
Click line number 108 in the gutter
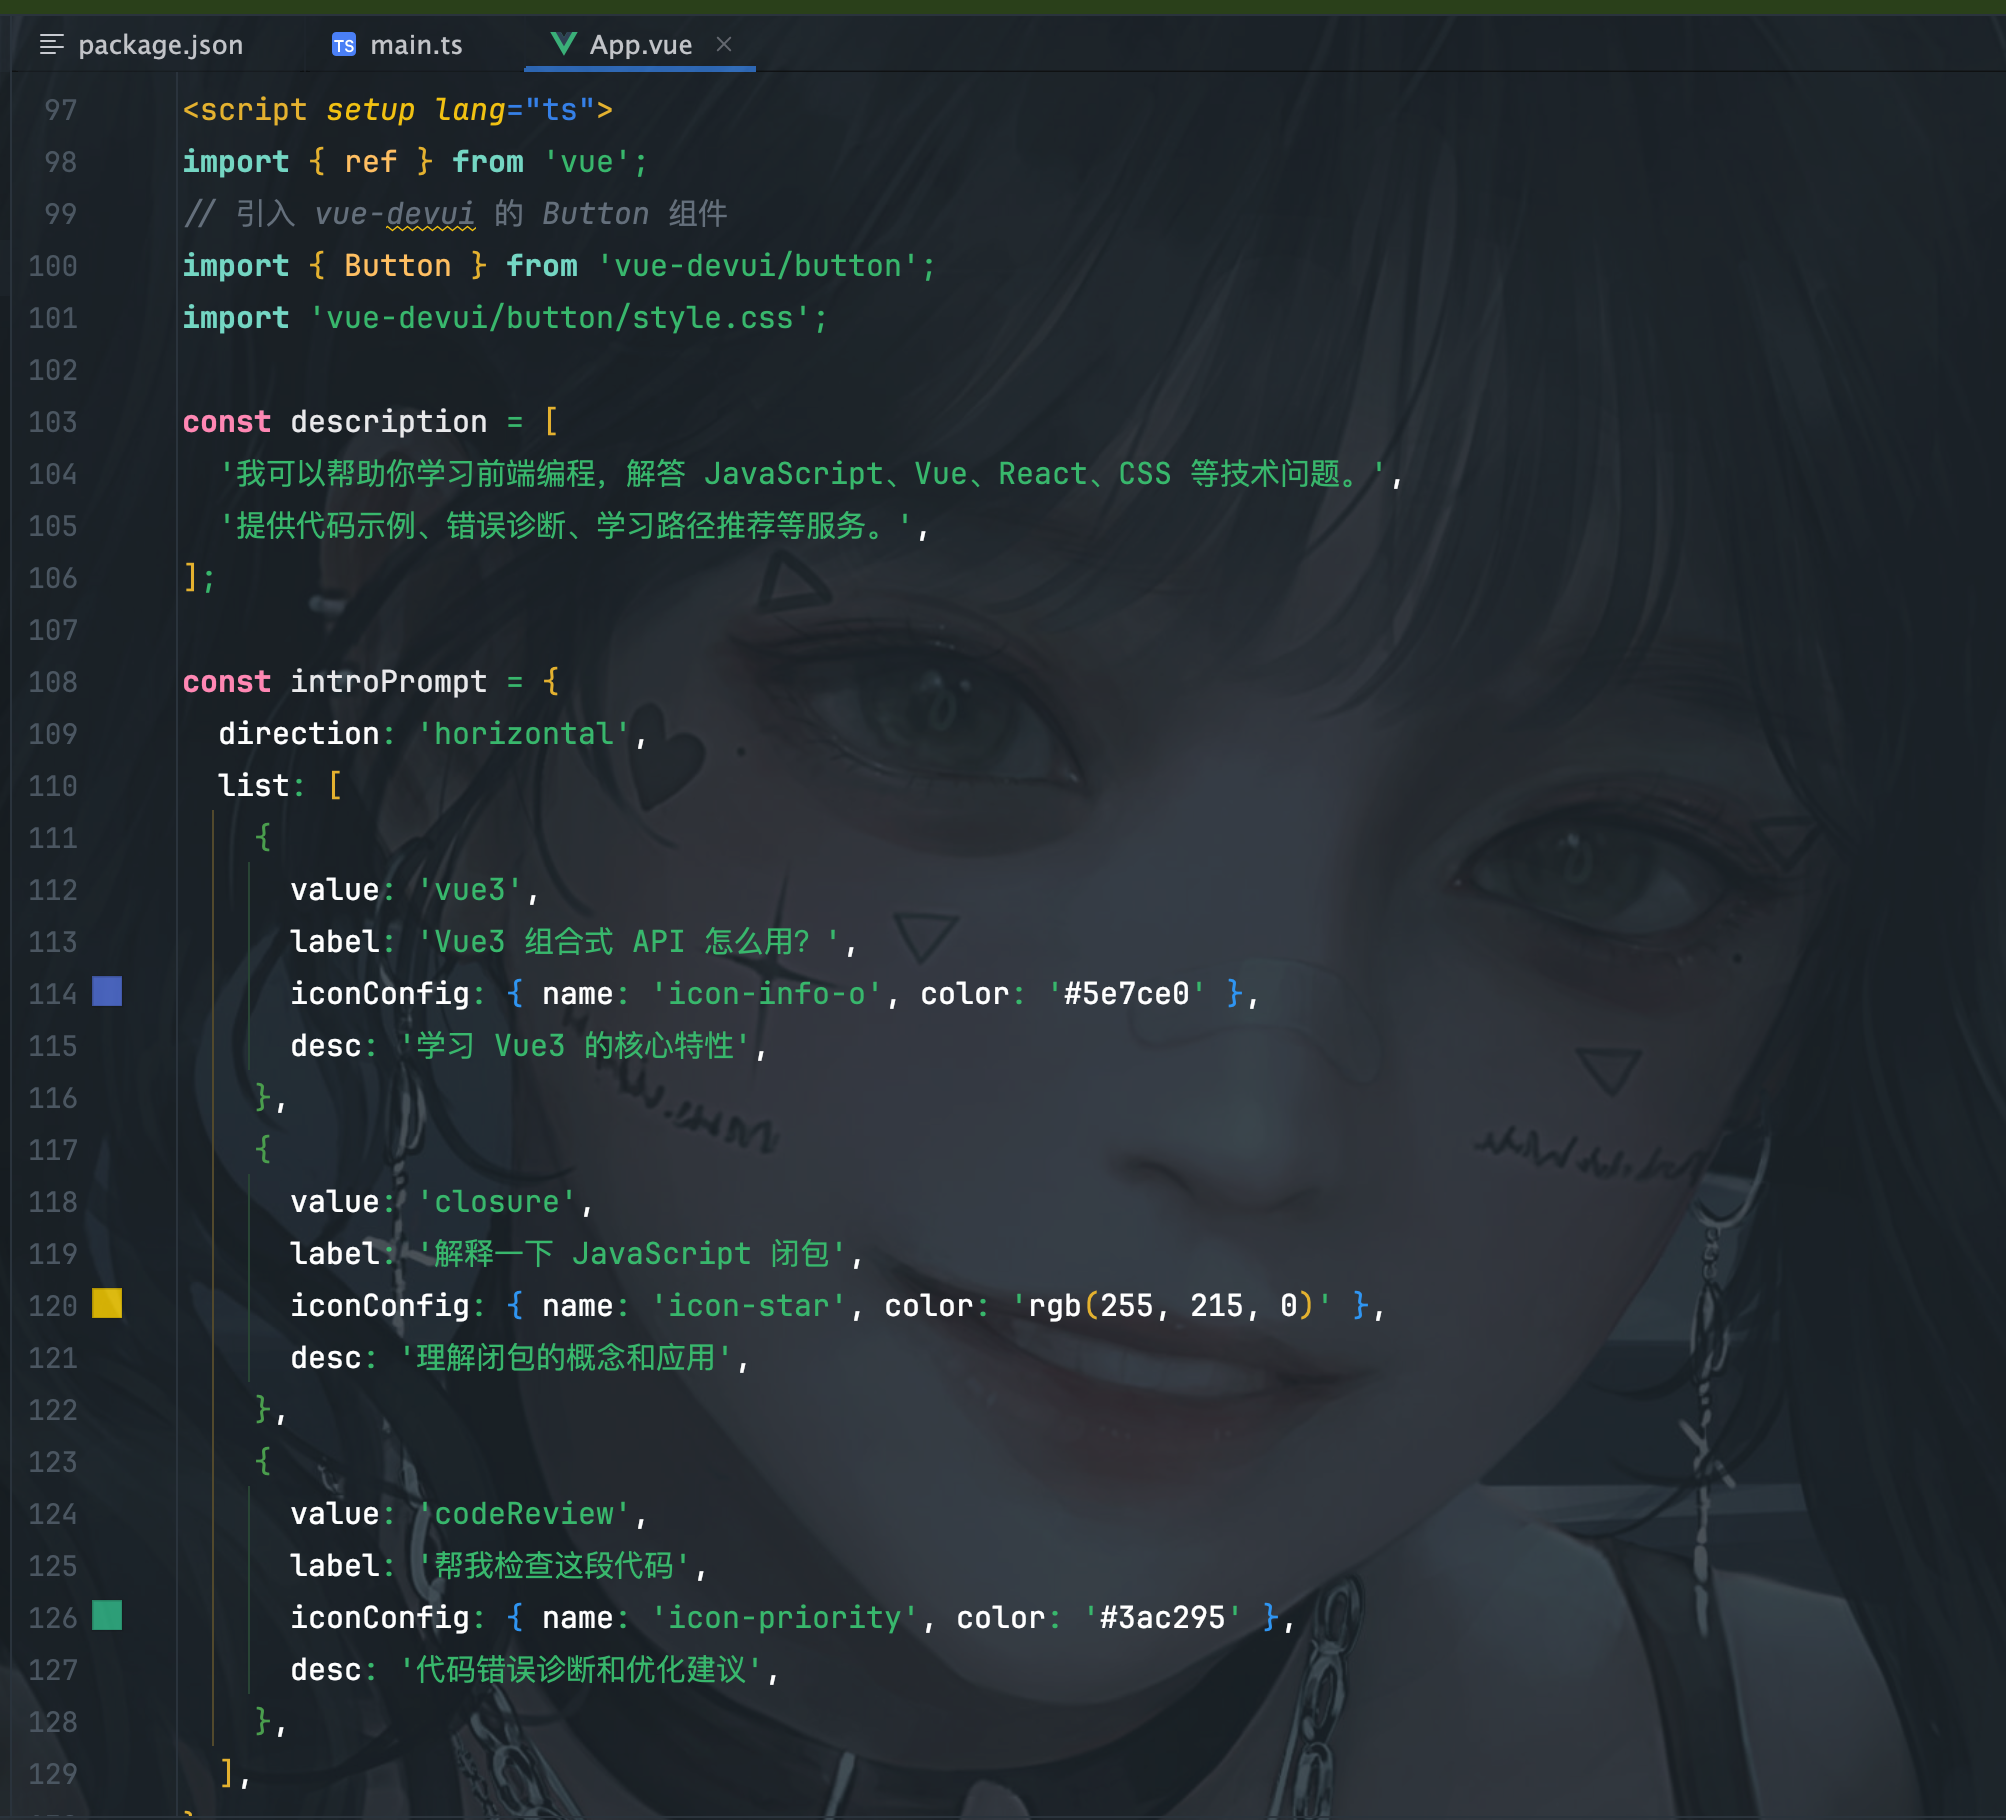click(53, 682)
